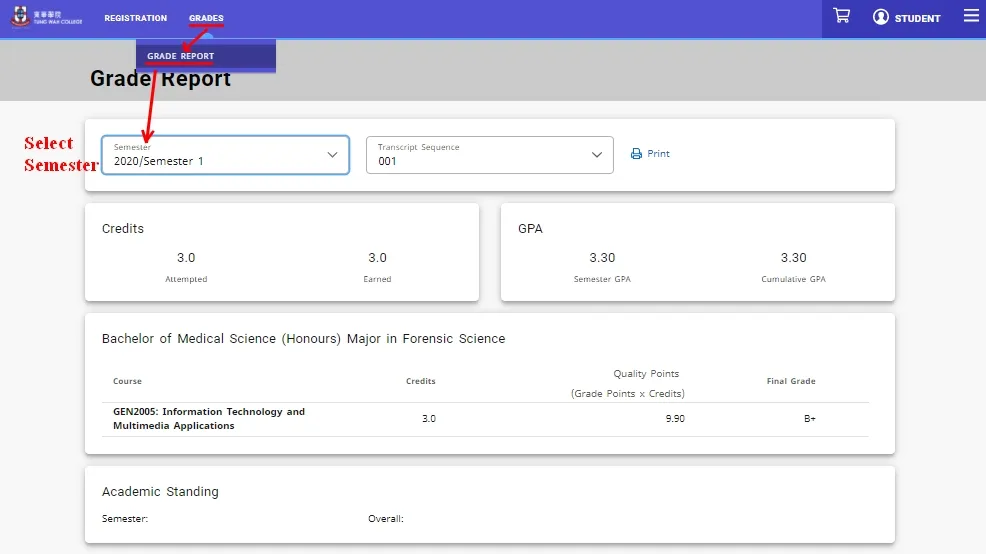The height and width of the screenshot is (554, 986).
Task: Expand the Transcript Sequence dropdown arrow
Action: pos(597,155)
